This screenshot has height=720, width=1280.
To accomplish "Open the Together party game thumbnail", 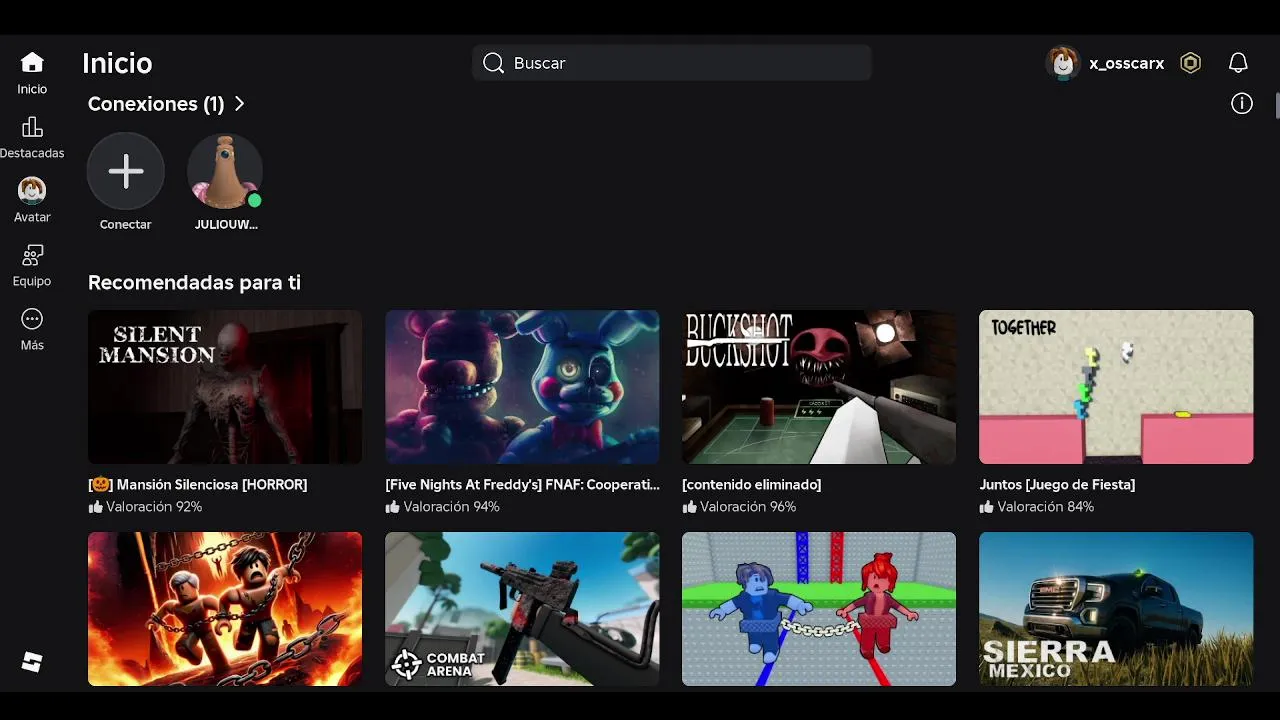I will pos(1116,387).
